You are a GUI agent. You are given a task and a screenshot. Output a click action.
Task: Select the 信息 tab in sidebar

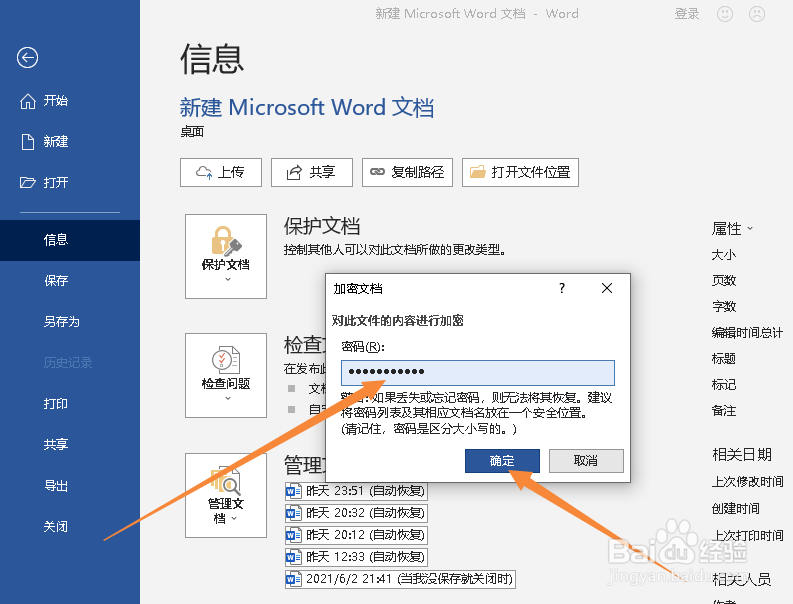click(x=70, y=240)
